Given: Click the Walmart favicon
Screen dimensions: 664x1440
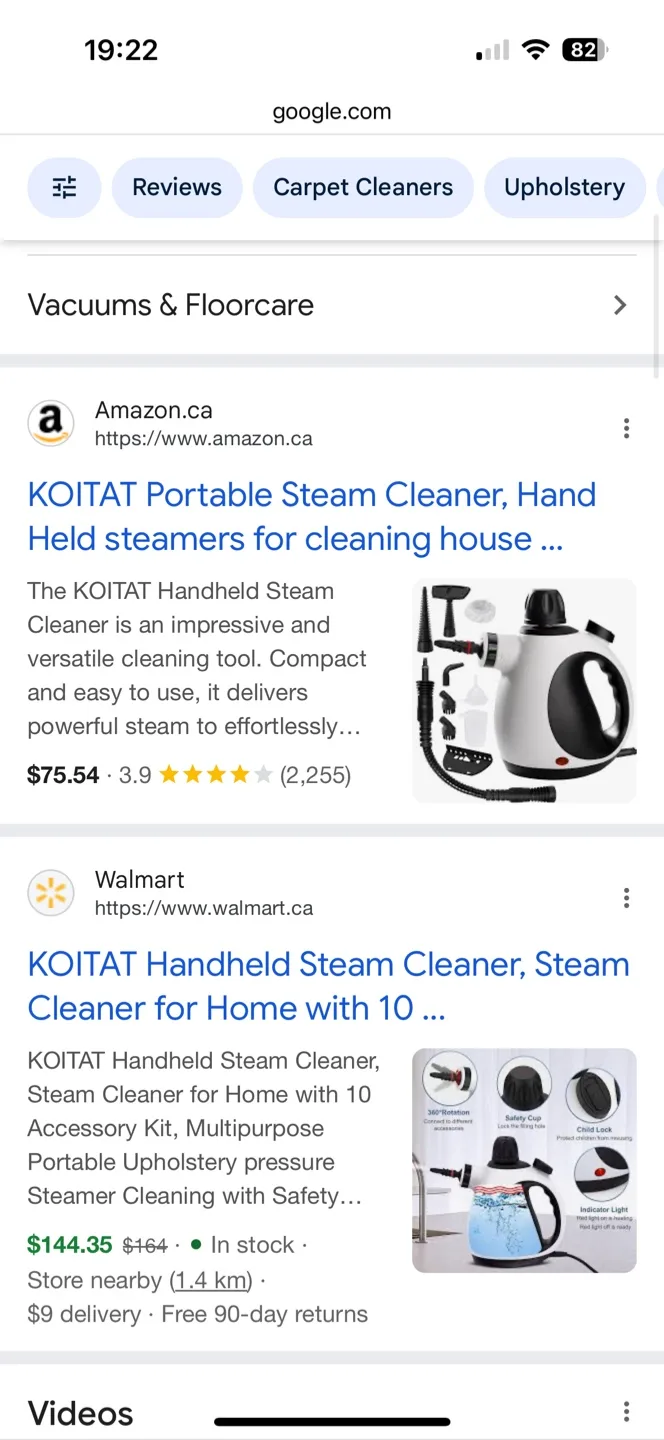Looking at the screenshot, I should [51, 893].
